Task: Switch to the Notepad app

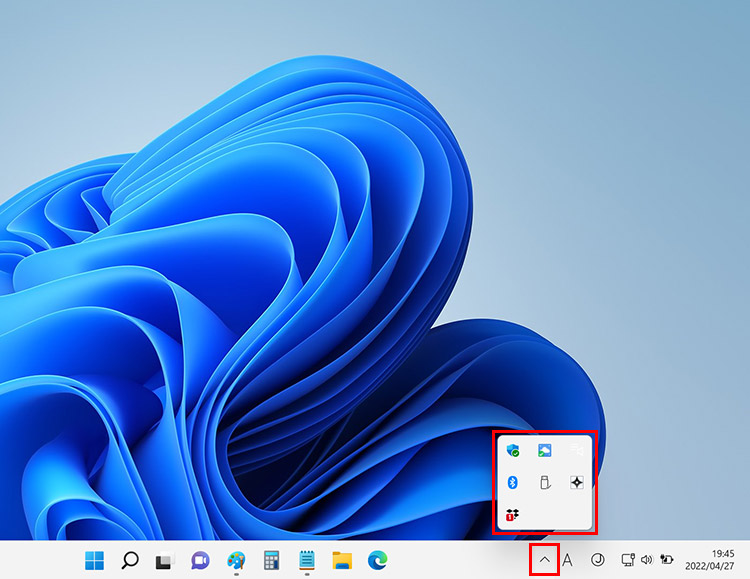Action: tap(307, 560)
